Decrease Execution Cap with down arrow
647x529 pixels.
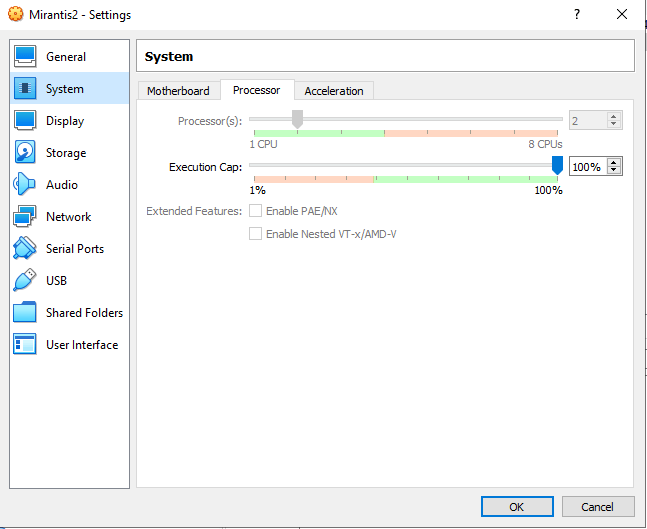click(x=614, y=171)
